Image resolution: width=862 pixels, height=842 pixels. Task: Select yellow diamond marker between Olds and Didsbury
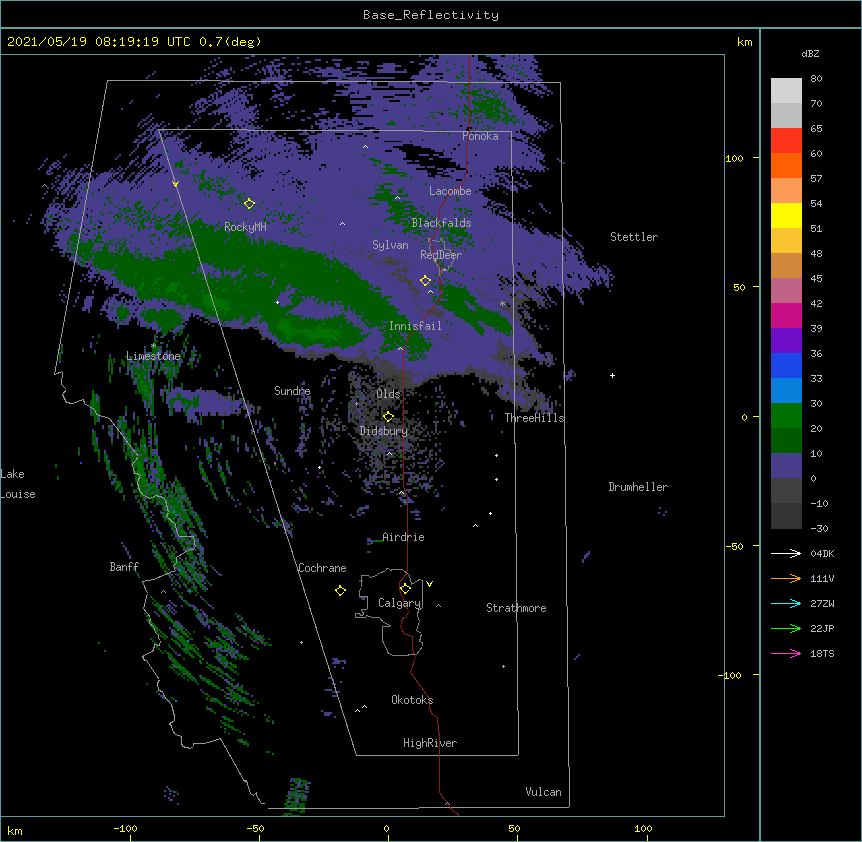point(388,416)
